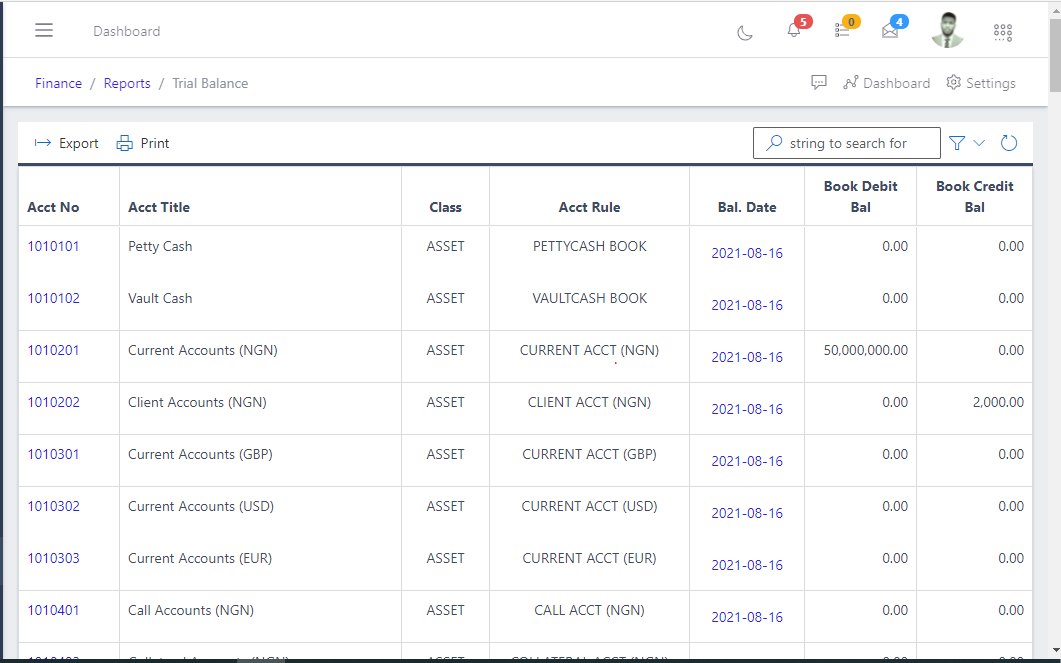Open account 1010201 link
Image resolution: width=1061 pixels, height=663 pixels.
53,350
